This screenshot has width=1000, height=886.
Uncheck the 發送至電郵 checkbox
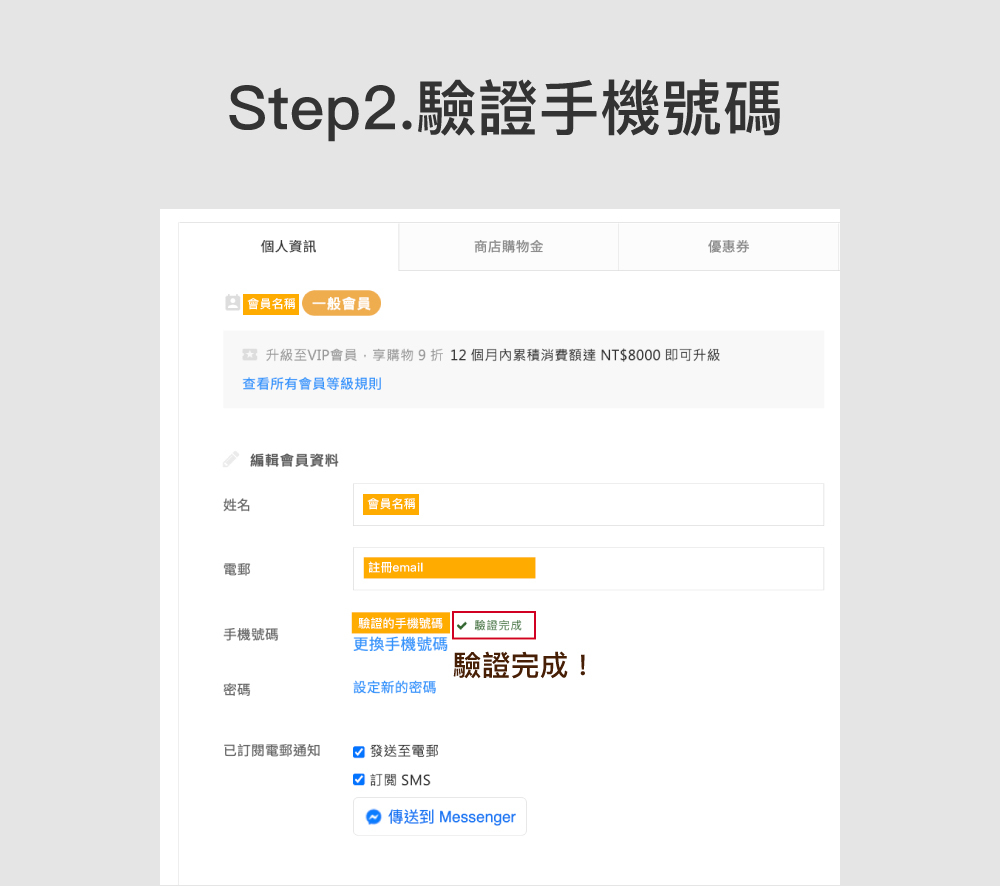pos(359,751)
